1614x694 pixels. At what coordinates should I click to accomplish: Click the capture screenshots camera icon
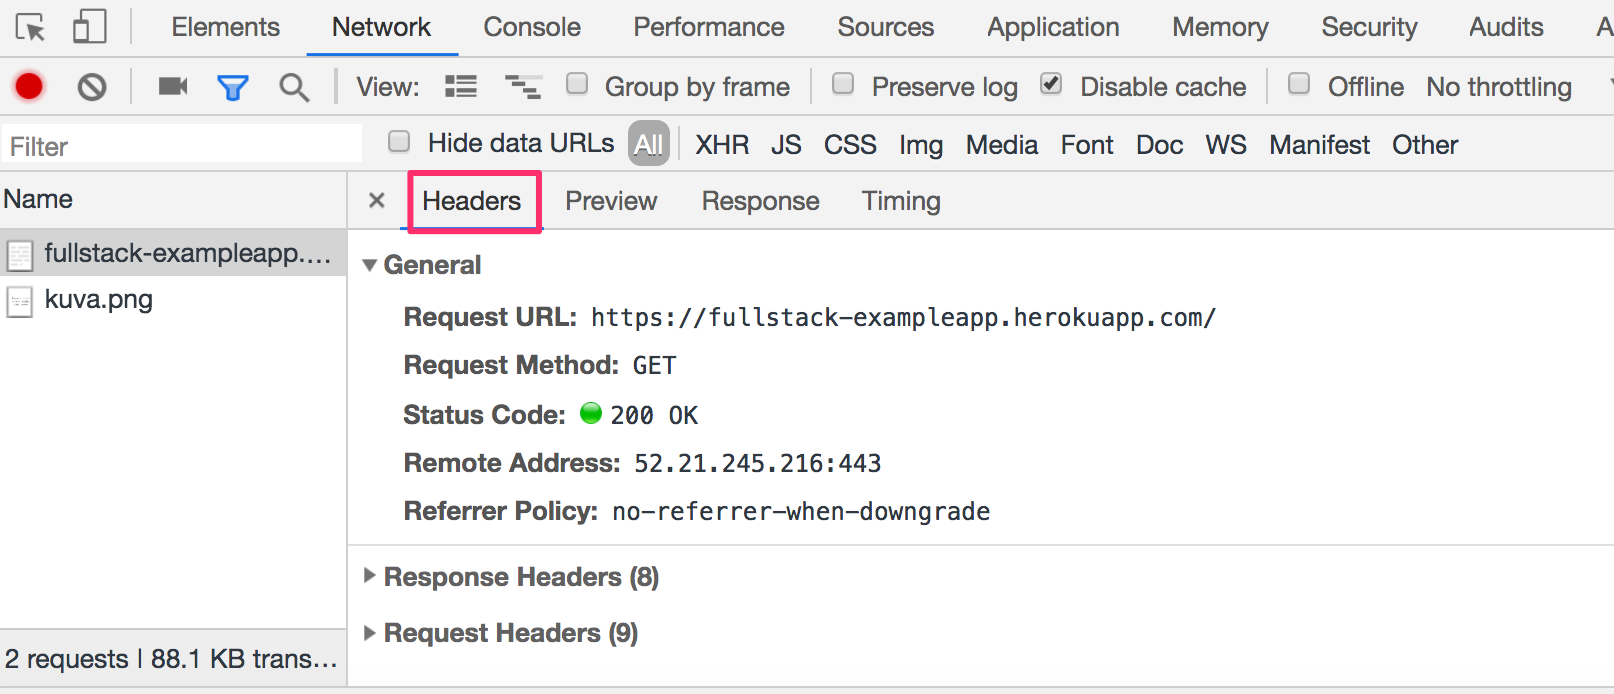[x=173, y=87]
